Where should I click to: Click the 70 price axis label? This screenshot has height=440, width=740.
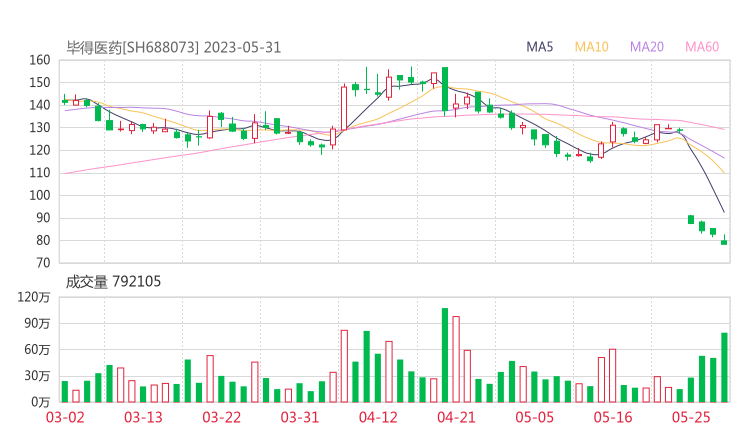[43, 262]
